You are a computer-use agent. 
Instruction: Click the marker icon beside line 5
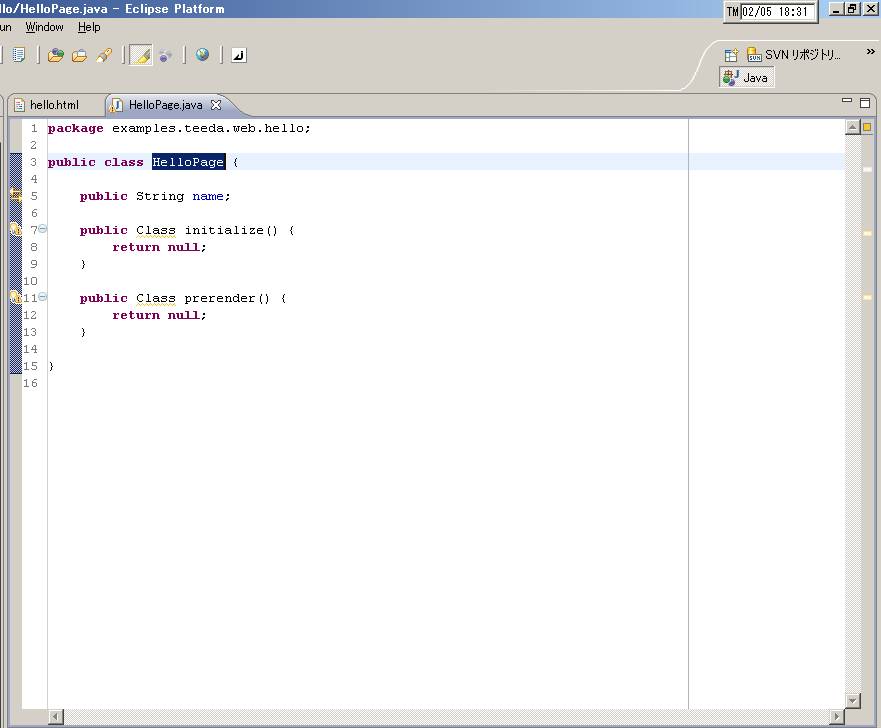point(15,196)
